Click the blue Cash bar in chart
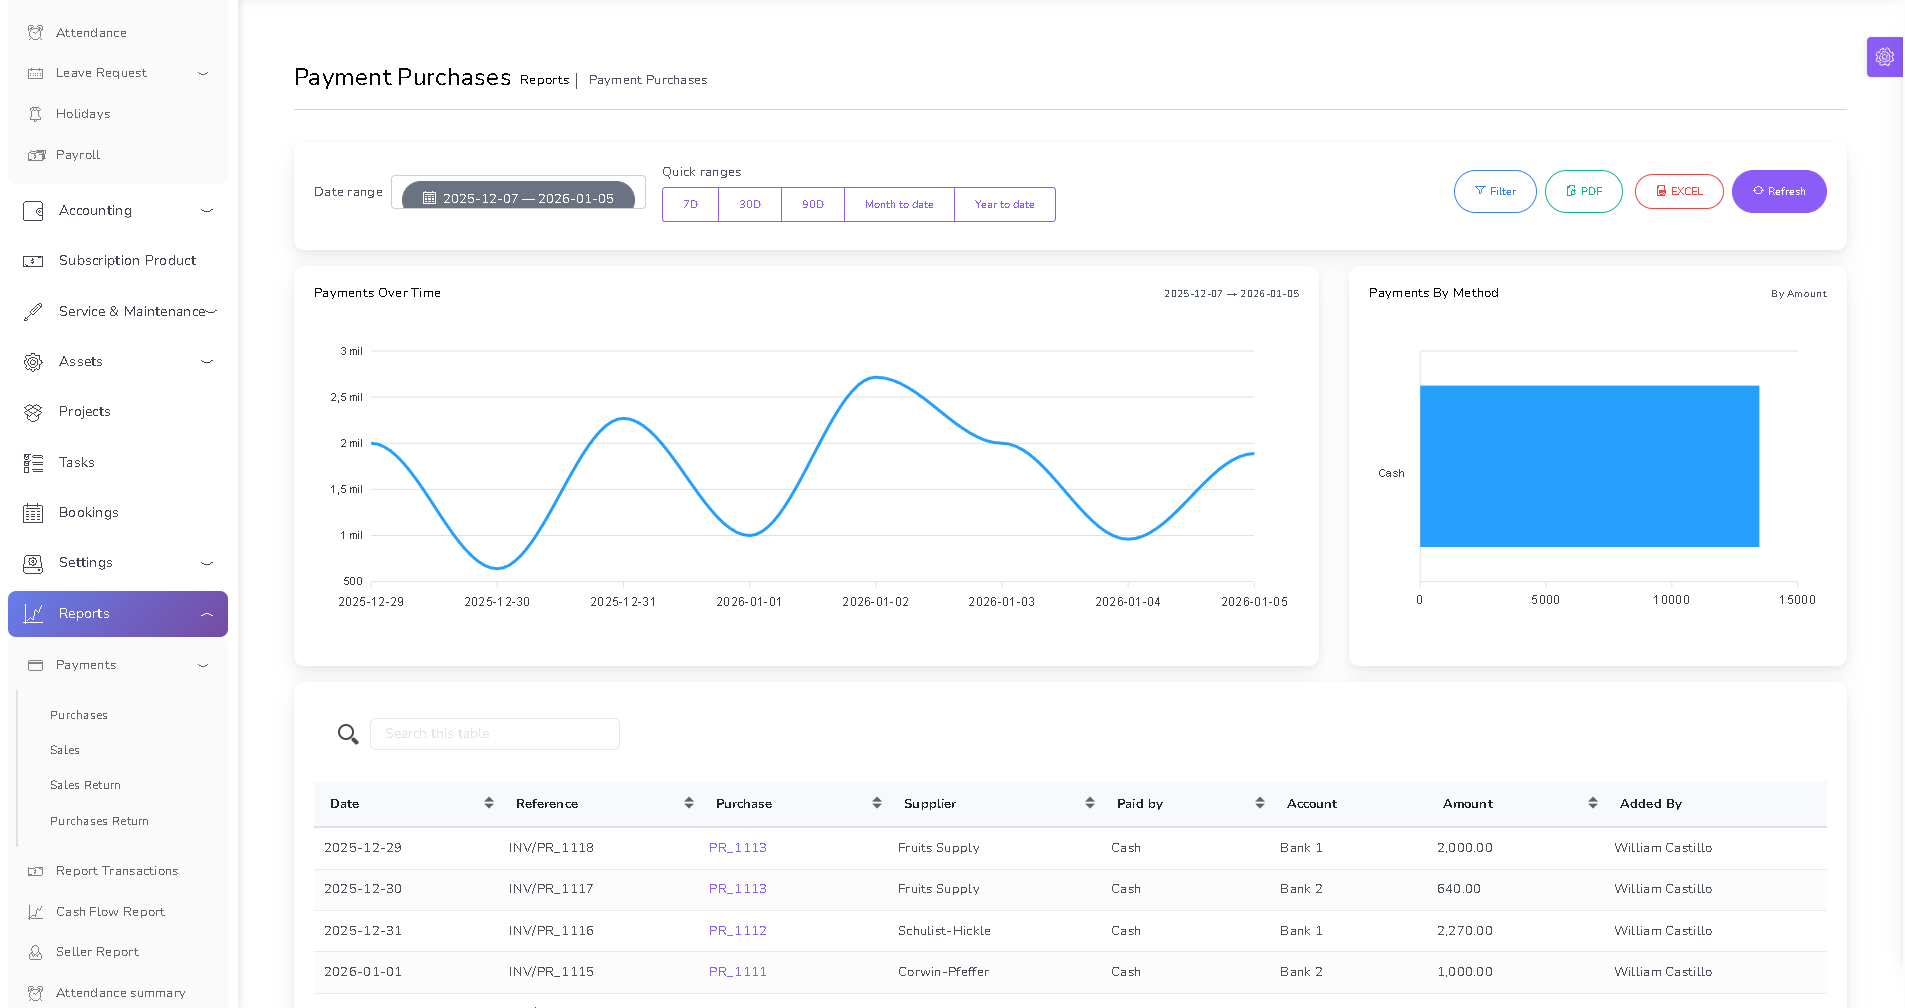Viewport: 1905px width, 1008px height. (x=1588, y=466)
